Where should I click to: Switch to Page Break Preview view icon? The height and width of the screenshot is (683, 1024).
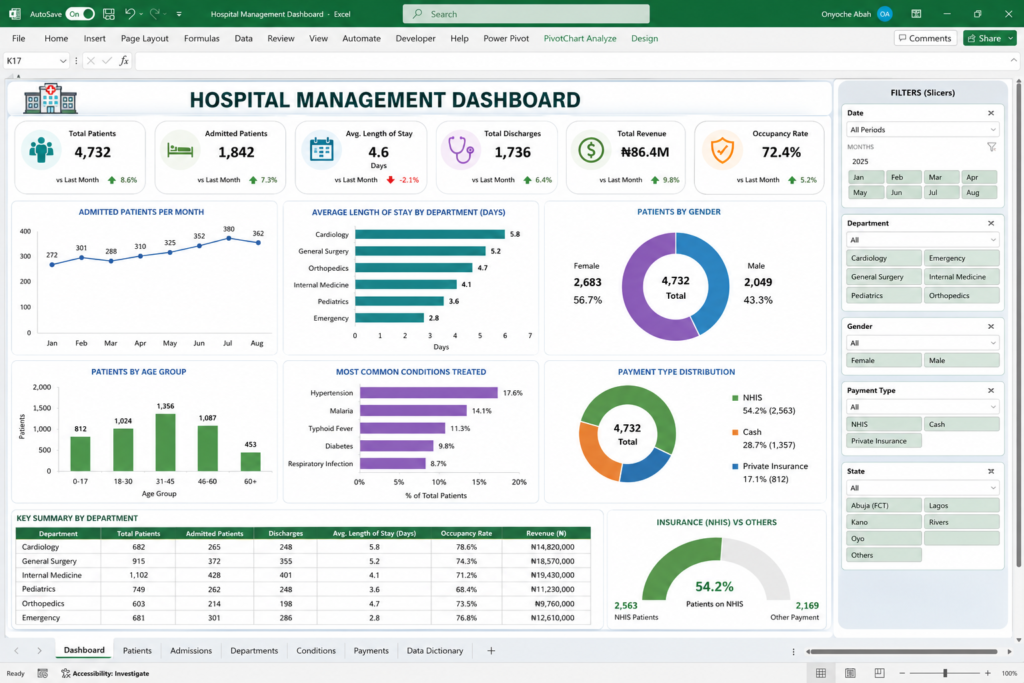[880, 673]
